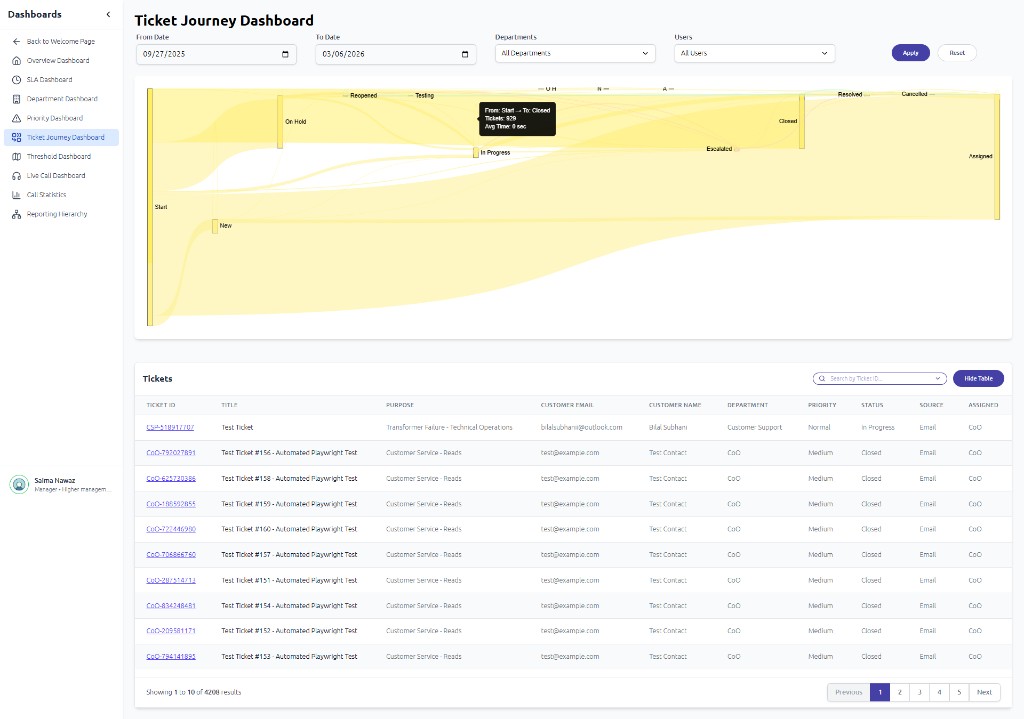Image resolution: width=1024 pixels, height=719 pixels.
Task: Click the Live Call Dashboard headset icon
Action: 16,176
